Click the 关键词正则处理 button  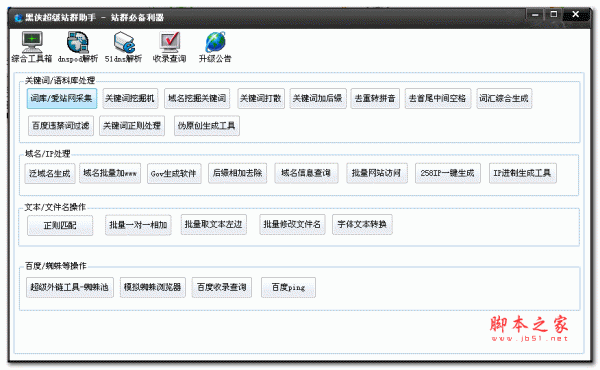click(132, 126)
